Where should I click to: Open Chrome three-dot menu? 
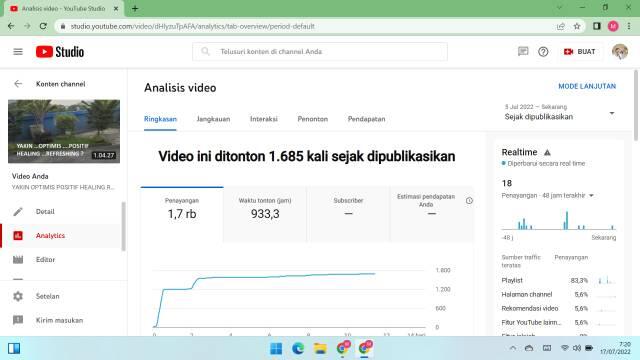[x=629, y=26]
